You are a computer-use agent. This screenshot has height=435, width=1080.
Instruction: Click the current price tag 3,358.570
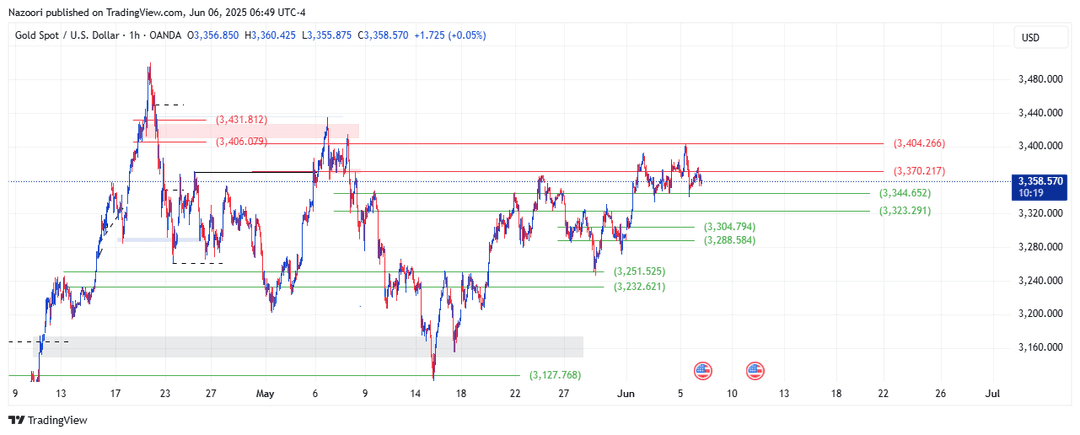pyautogui.click(x=1040, y=181)
